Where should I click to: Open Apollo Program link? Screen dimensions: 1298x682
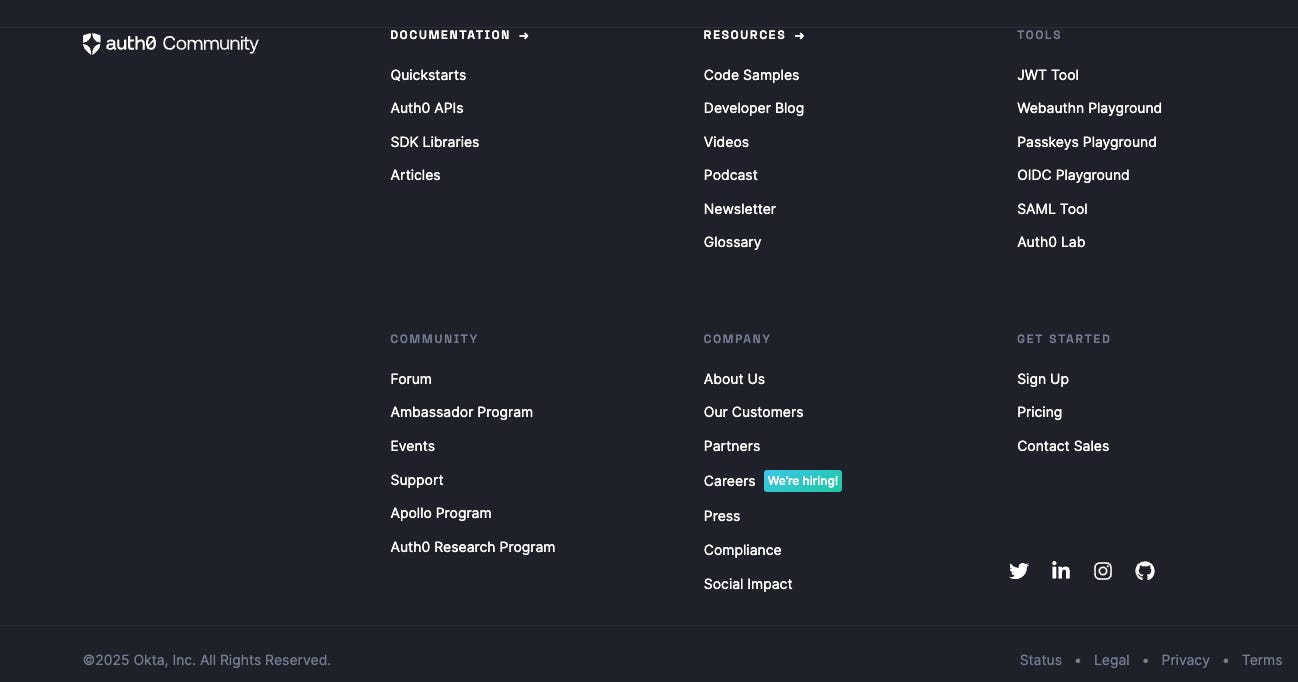tap(441, 513)
